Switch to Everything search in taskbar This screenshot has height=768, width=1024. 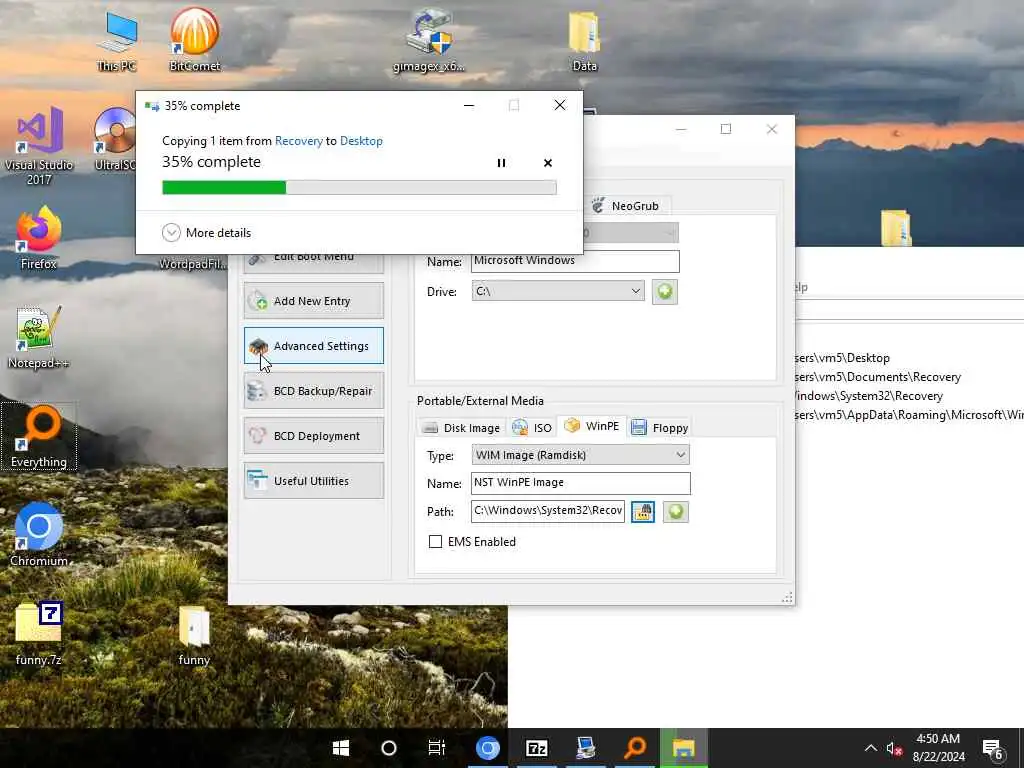635,748
